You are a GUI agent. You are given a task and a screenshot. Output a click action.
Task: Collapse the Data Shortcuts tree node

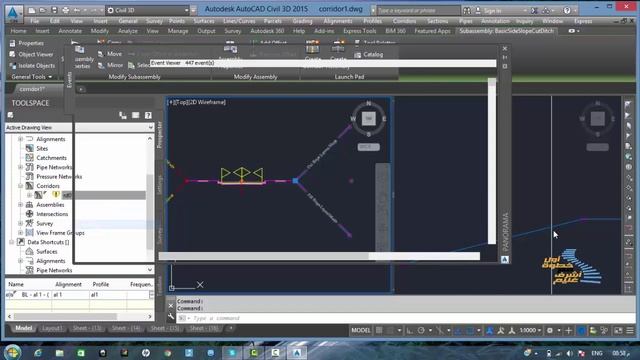[x=11, y=242]
